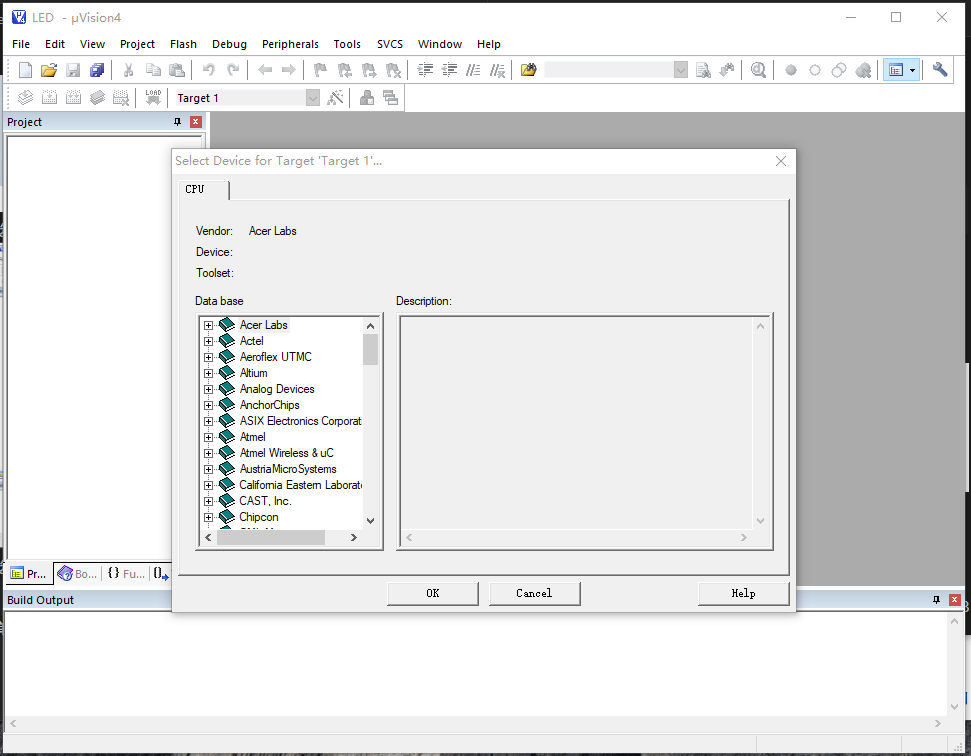The height and width of the screenshot is (756, 971).
Task: Click down arrow of database vertical scrollbar
Action: (370, 520)
